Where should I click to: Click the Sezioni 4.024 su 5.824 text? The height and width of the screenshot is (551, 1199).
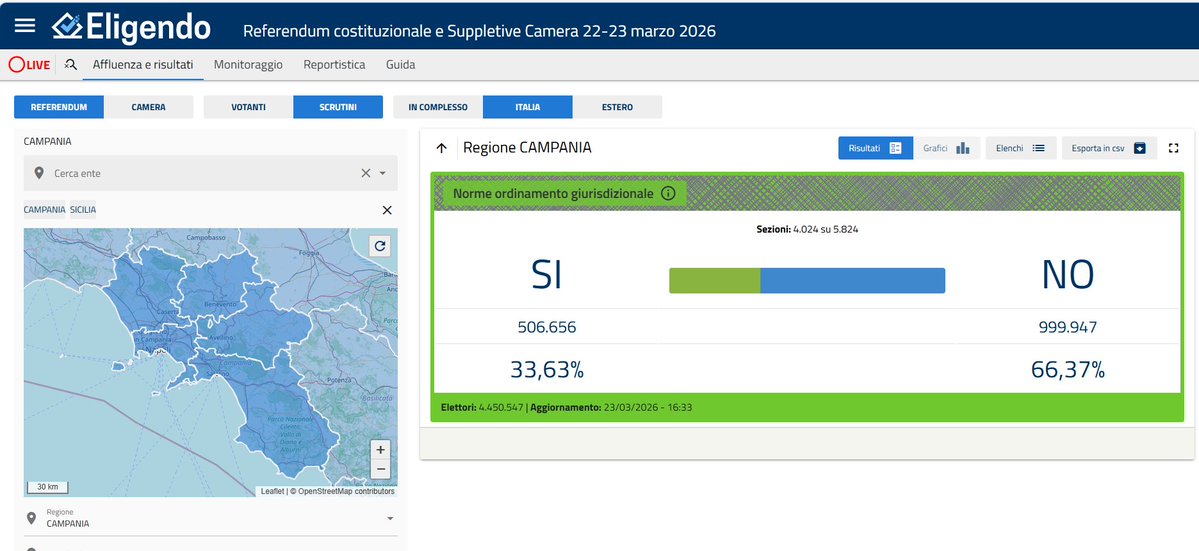click(x=807, y=229)
